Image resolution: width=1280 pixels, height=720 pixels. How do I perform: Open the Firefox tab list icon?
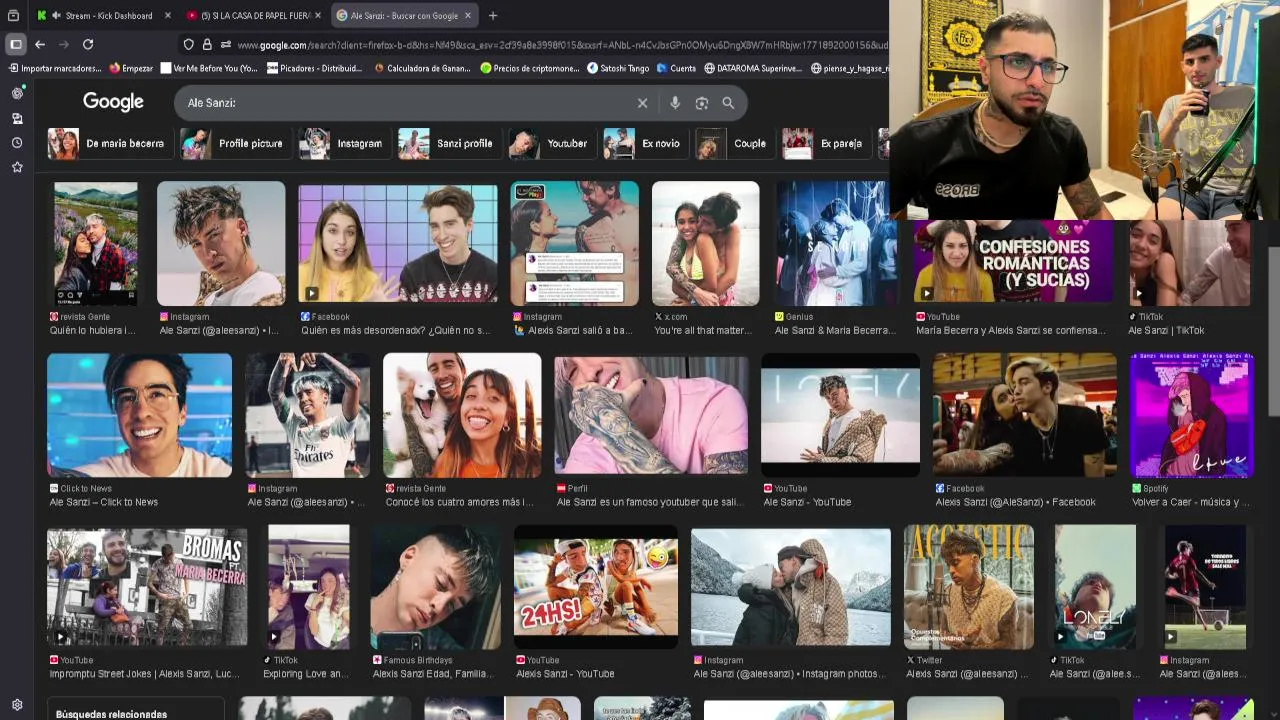[13, 15]
